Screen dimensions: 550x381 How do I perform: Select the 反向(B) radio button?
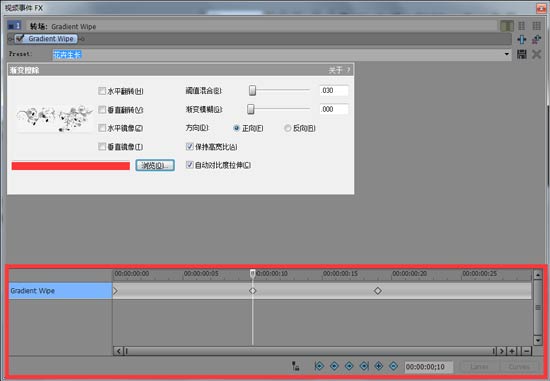click(287, 128)
